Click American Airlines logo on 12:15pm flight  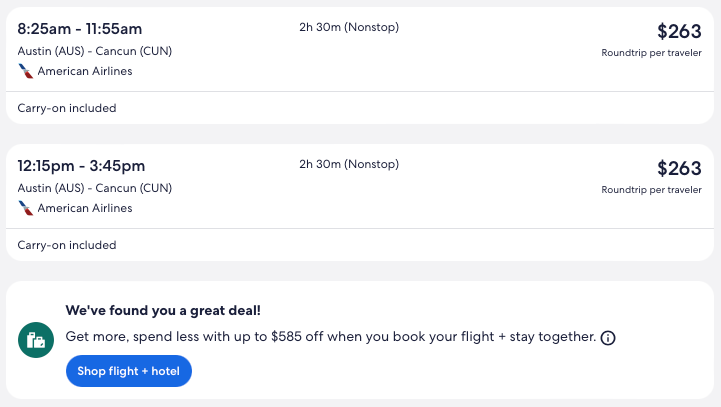pos(26,208)
